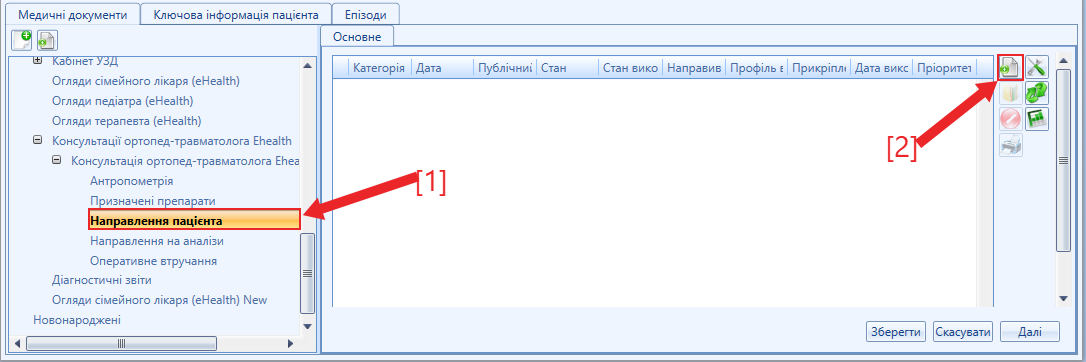Click the Зберегти button
The image size is (1086, 362).
(x=896, y=332)
